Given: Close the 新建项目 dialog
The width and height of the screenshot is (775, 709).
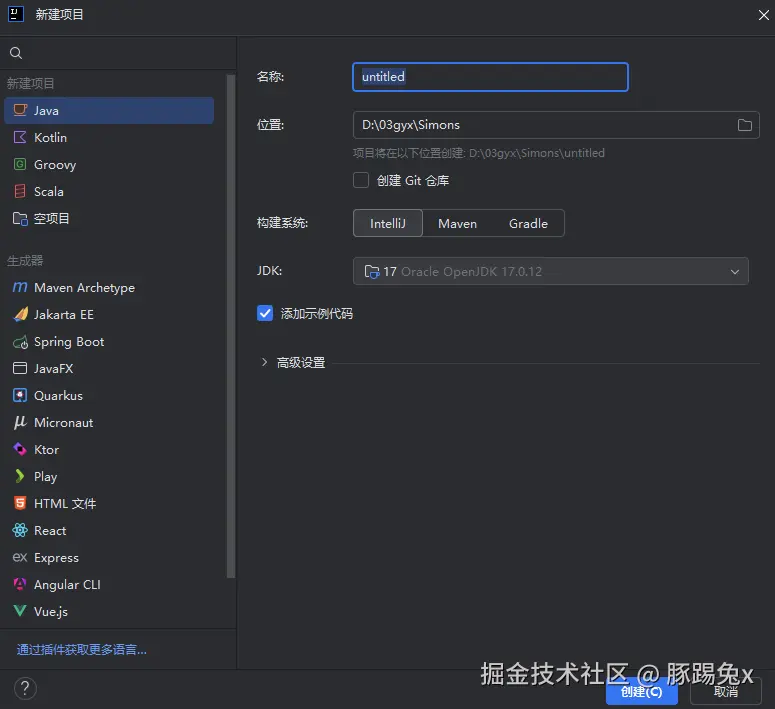Looking at the screenshot, I should point(763,15).
